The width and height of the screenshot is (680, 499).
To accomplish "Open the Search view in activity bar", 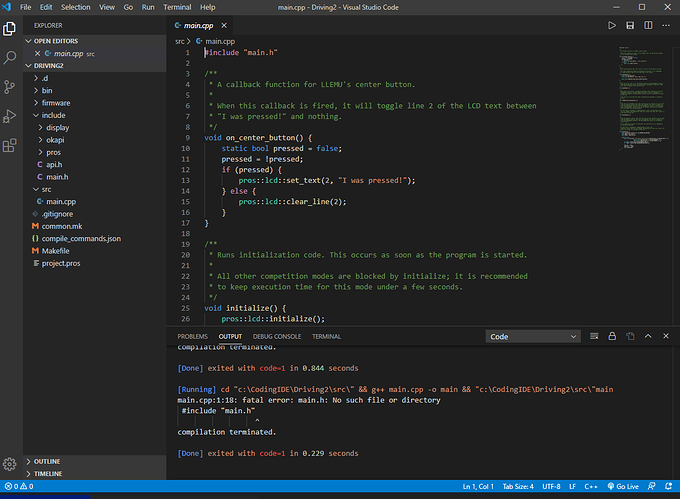I will click(10, 58).
